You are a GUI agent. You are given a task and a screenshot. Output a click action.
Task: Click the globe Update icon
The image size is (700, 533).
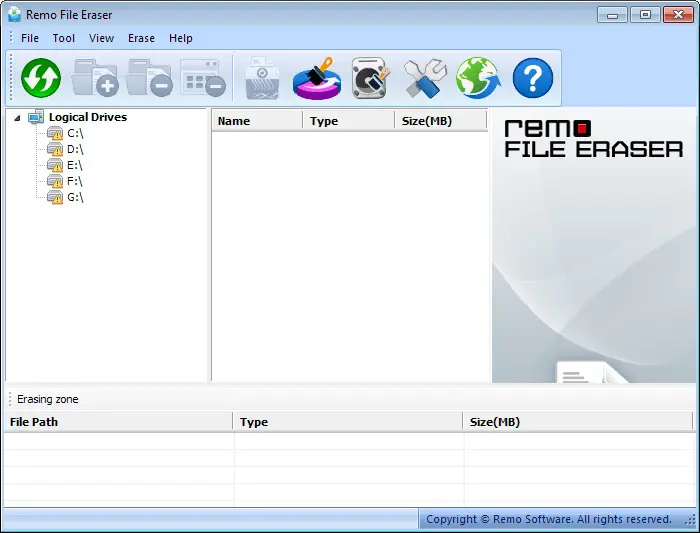[478, 78]
